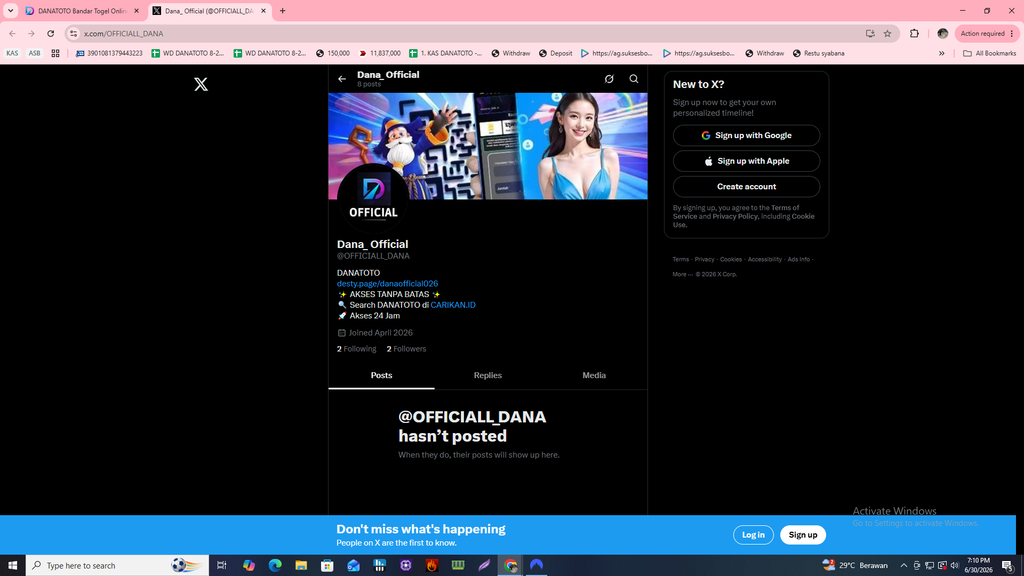Bookmark this page with the star icon

click(x=888, y=33)
